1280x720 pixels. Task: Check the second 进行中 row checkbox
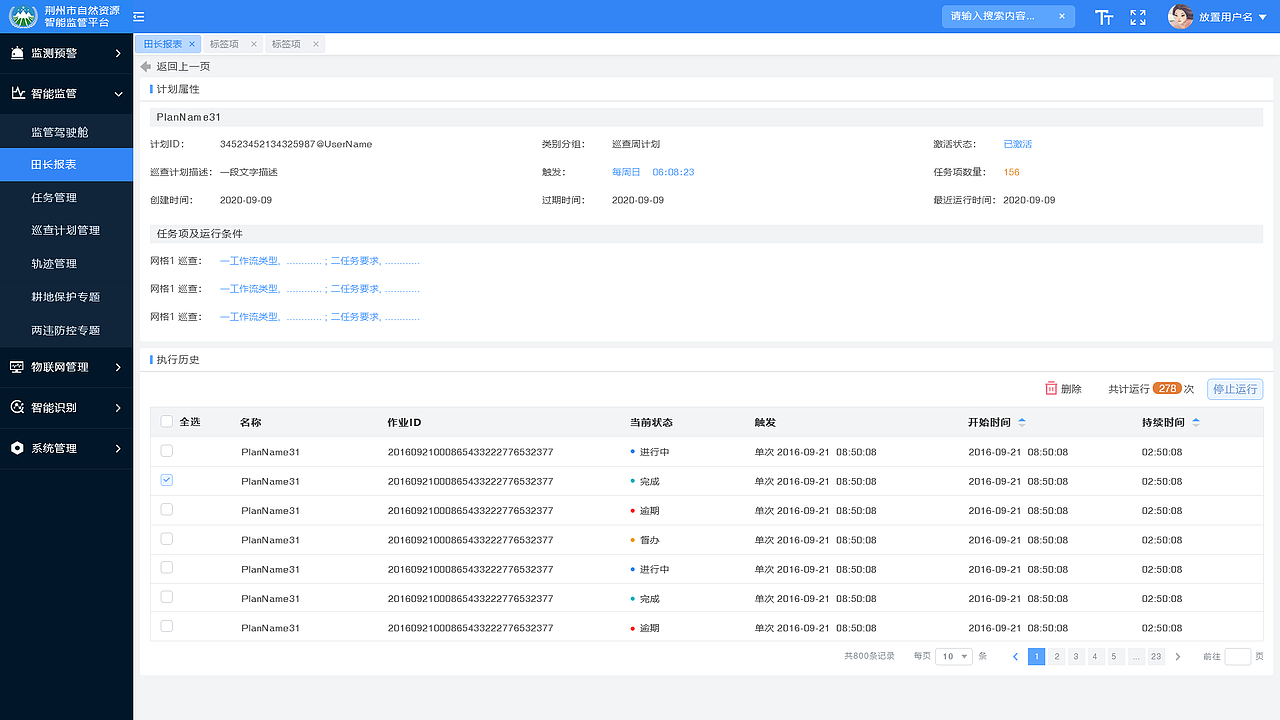pyautogui.click(x=167, y=567)
